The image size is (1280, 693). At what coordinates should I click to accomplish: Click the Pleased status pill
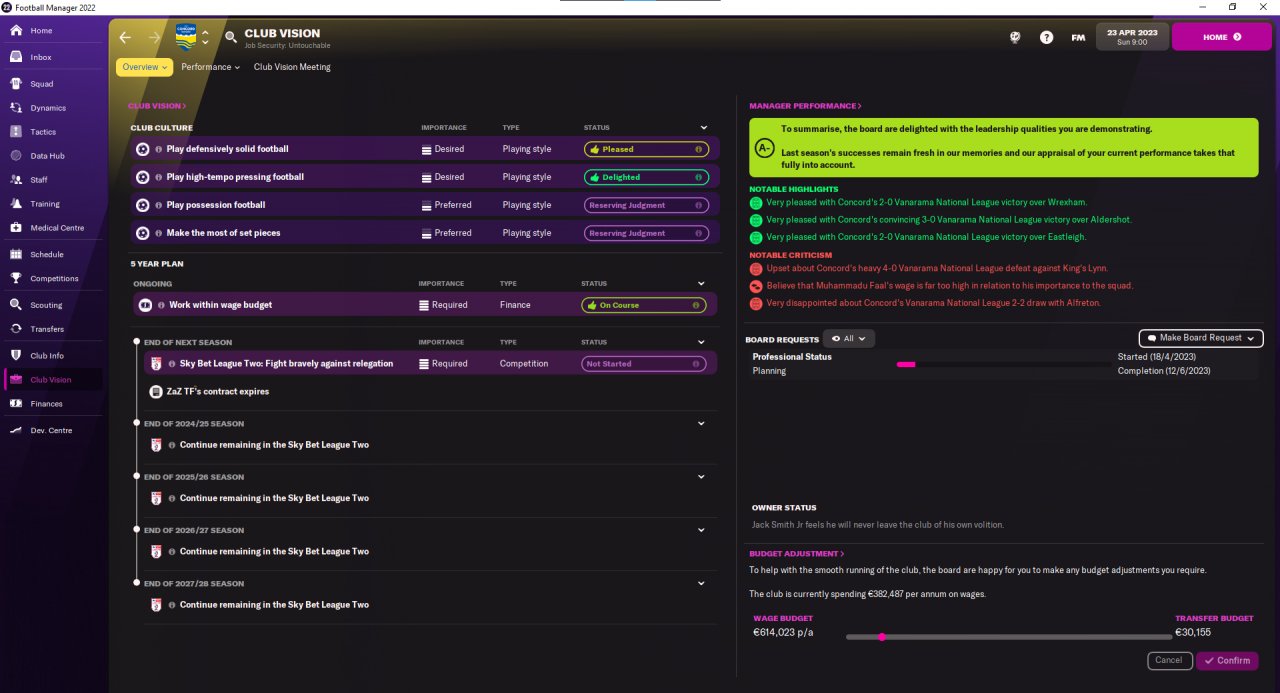tap(646, 149)
